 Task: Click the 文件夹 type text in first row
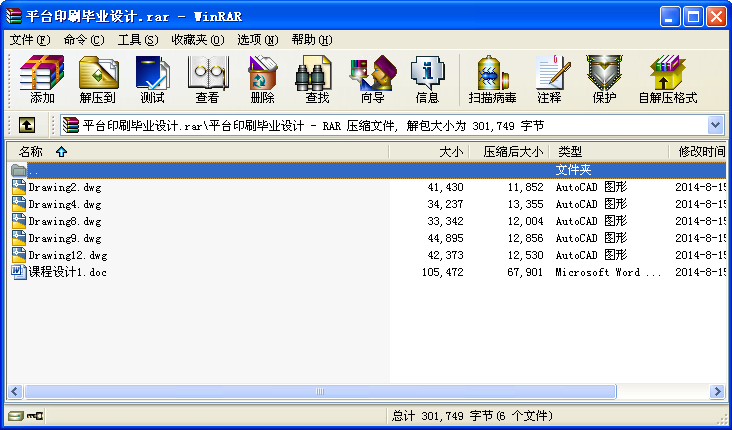tap(574, 170)
